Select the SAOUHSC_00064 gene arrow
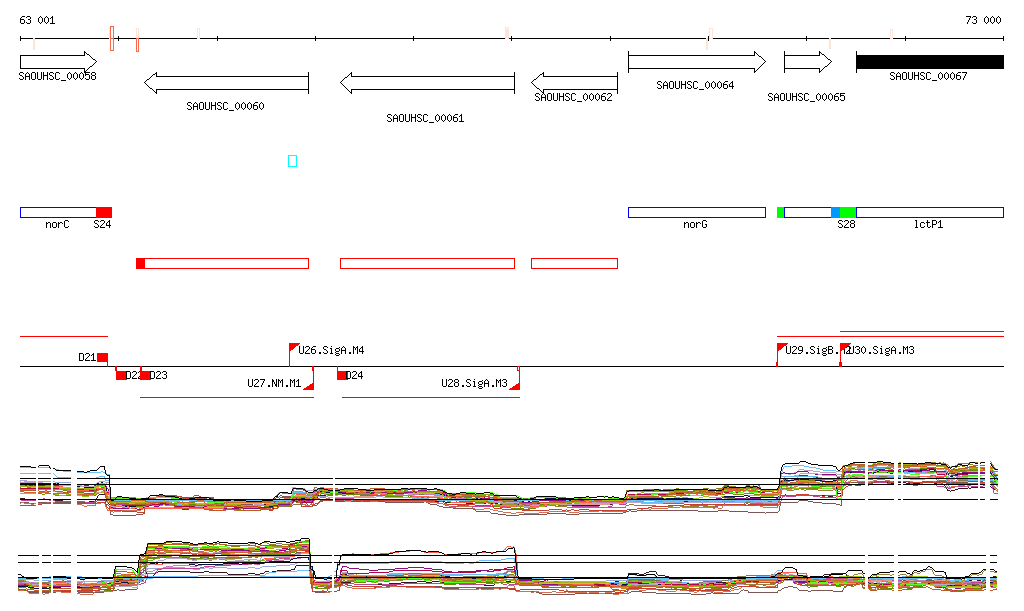This screenshot has height=611, width=1024. click(x=697, y=62)
